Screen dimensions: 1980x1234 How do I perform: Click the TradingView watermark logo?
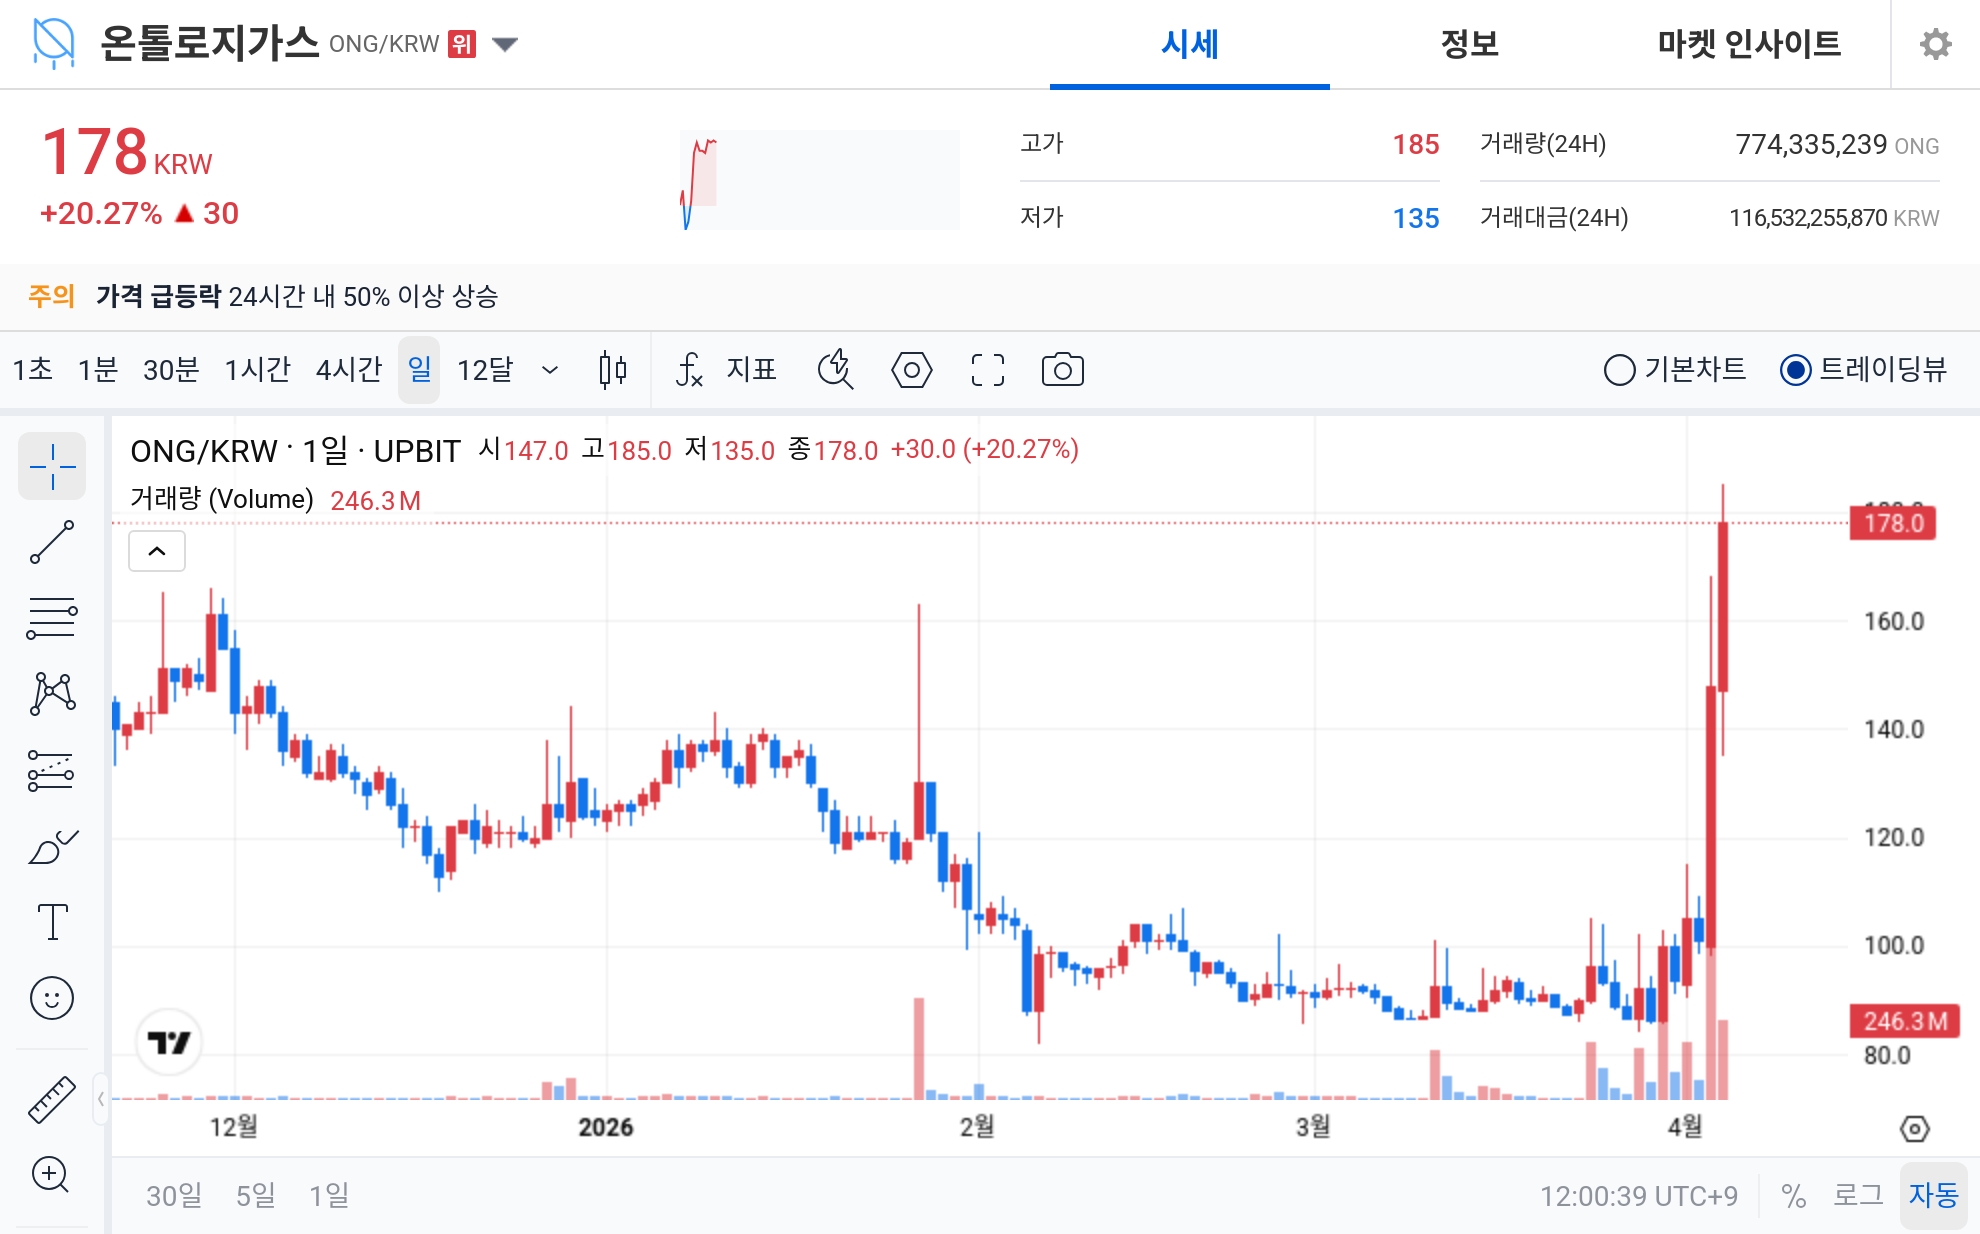coord(170,1041)
